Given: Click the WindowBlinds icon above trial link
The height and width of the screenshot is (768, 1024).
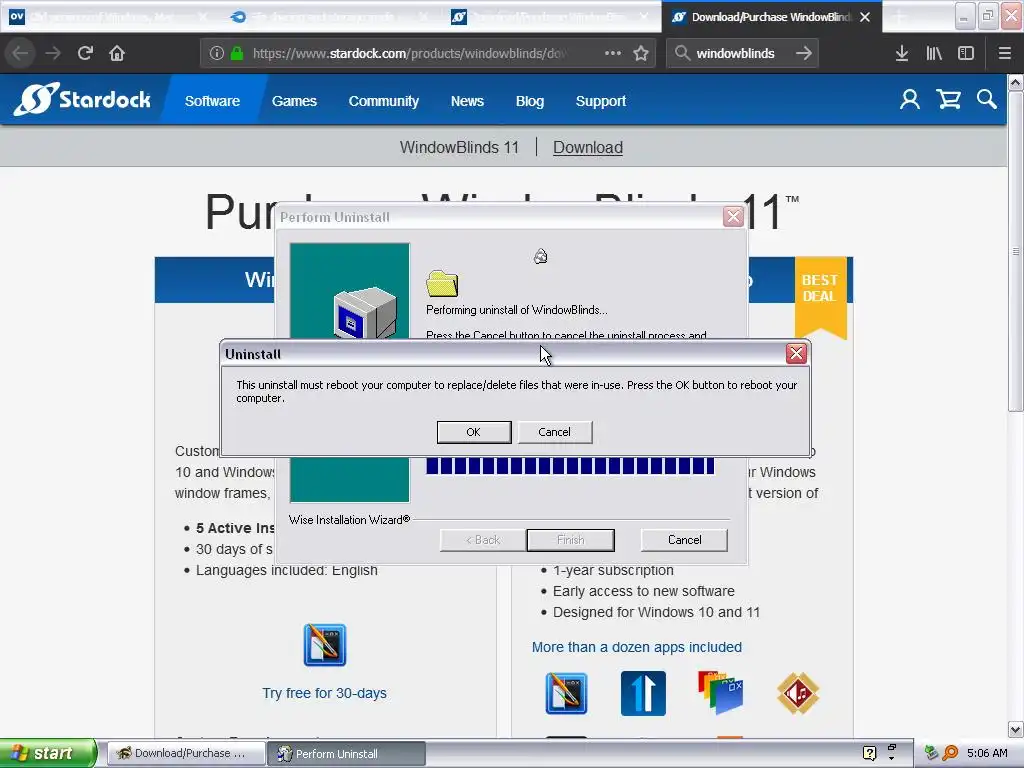Looking at the screenshot, I should [x=325, y=645].
